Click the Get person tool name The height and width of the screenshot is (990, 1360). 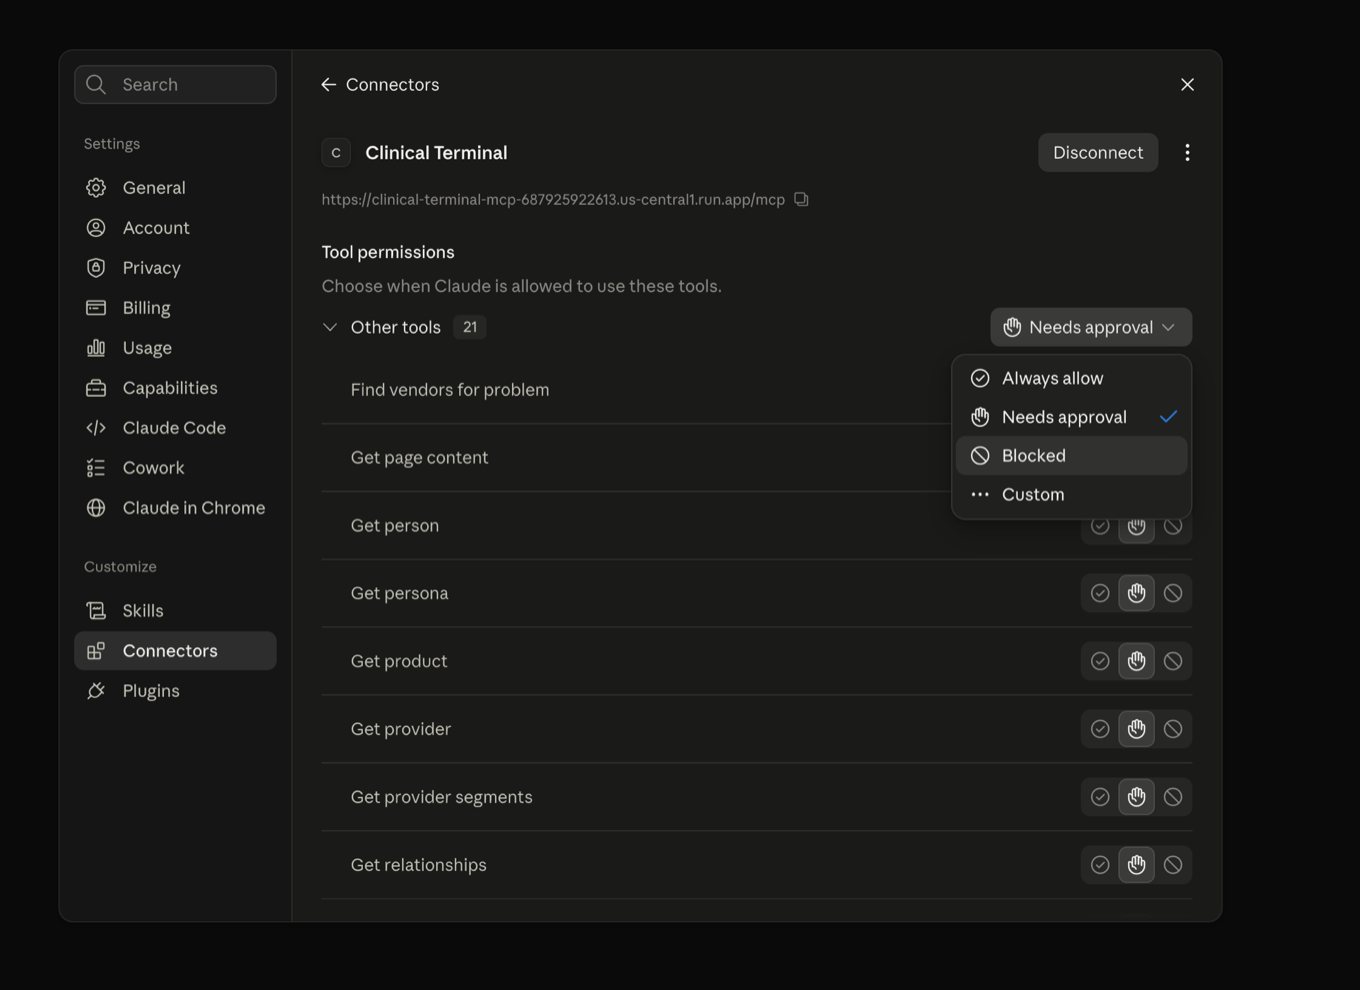(395, 525)
